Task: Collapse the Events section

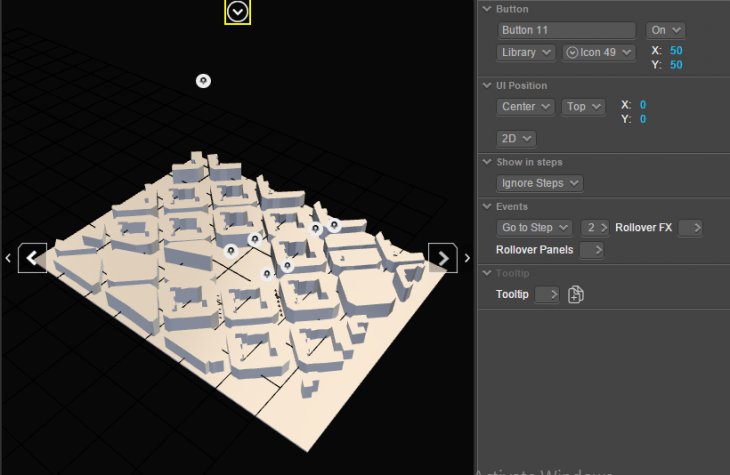Action: [x=487, y=206]
